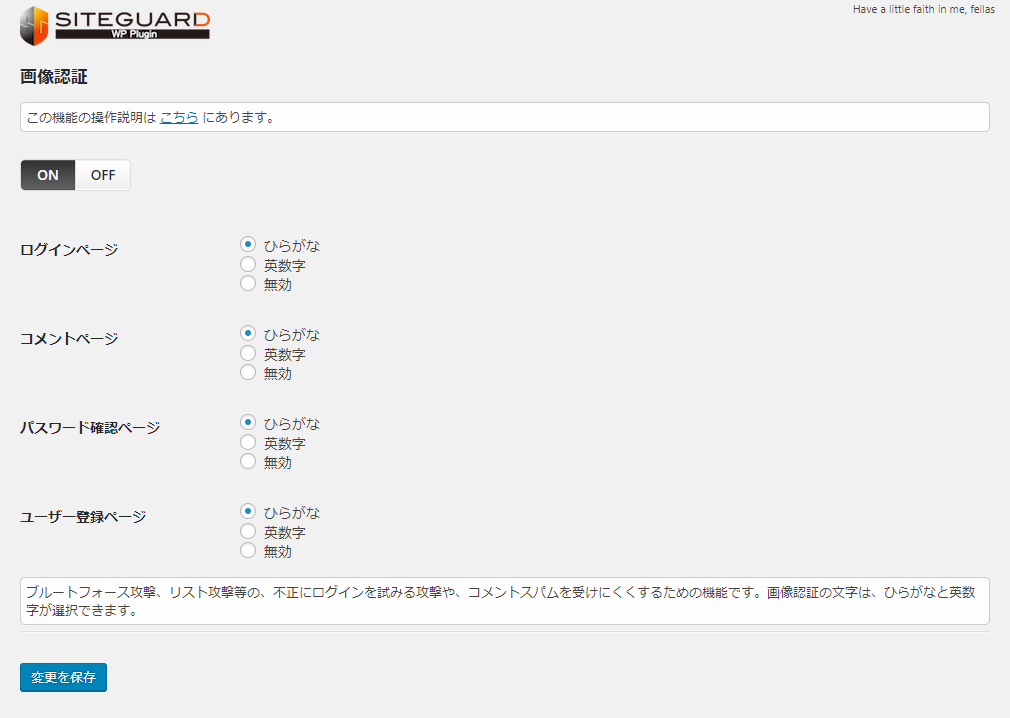Image resolution: width=1010 pixels, height=718 pixels.
Task: Open the こちら help link
Action: point(179,117)
